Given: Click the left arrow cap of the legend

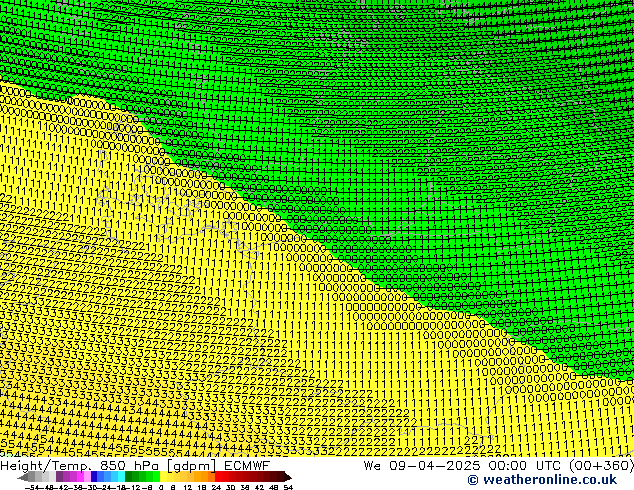Looking at the screenshot, I should (x=23, y=477).
